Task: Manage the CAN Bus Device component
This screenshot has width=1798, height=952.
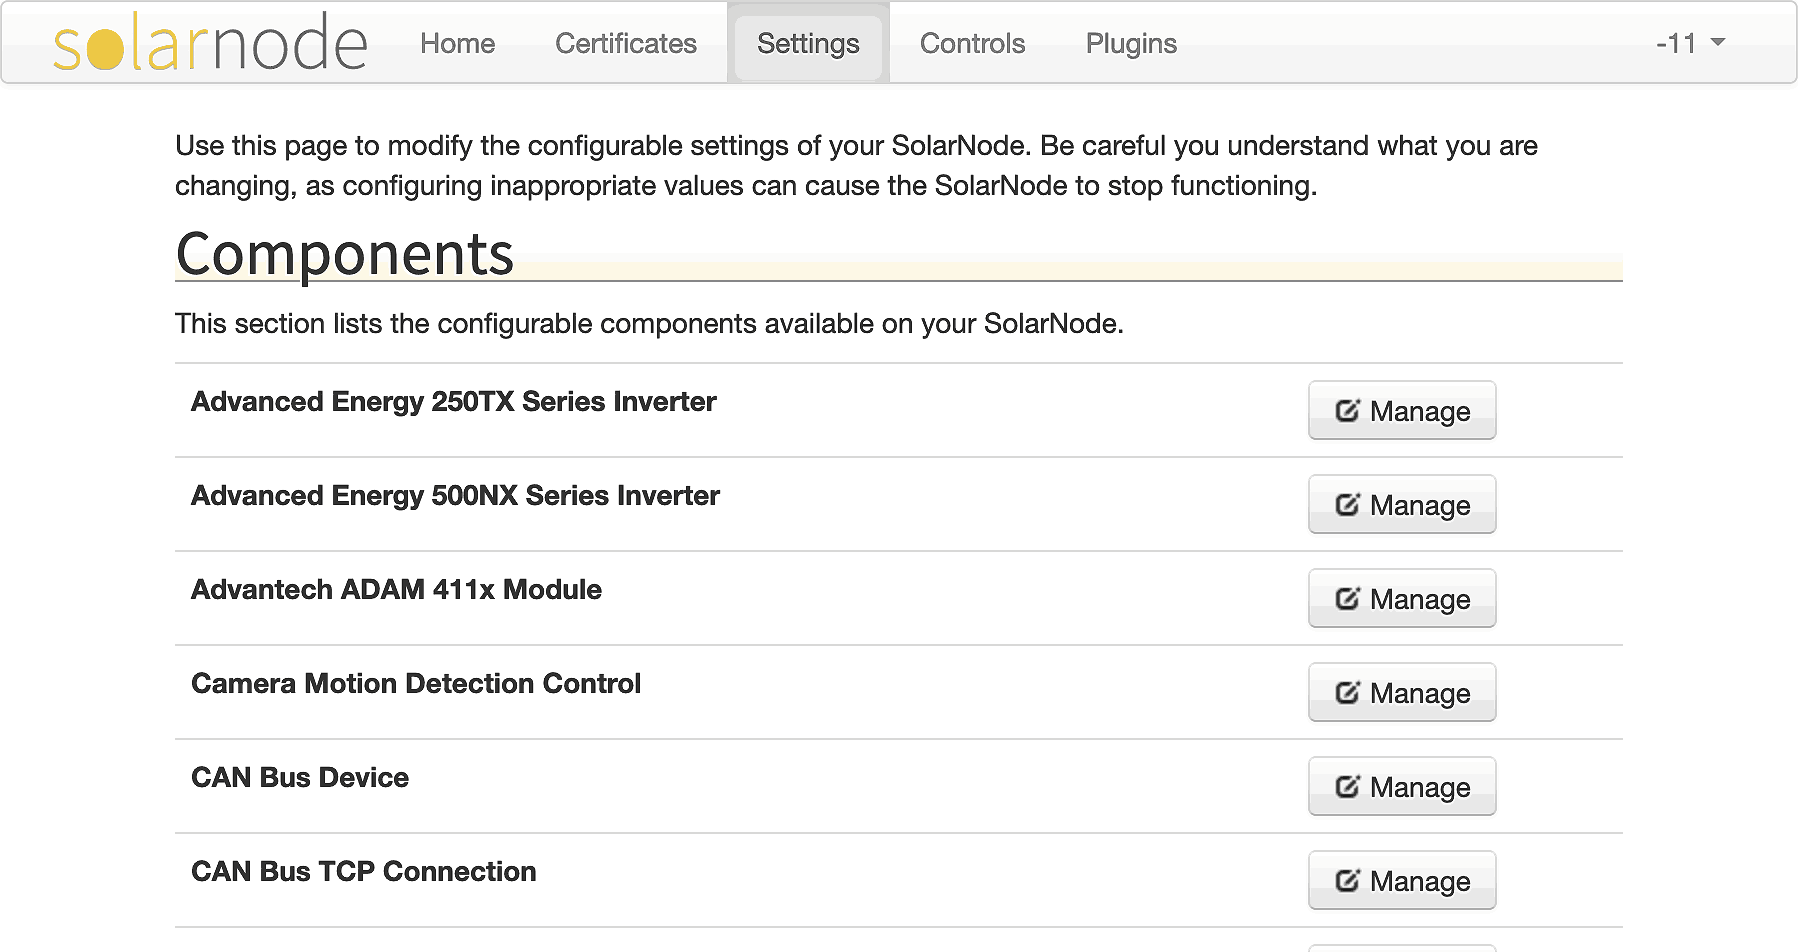Action: click(1401, 786)
